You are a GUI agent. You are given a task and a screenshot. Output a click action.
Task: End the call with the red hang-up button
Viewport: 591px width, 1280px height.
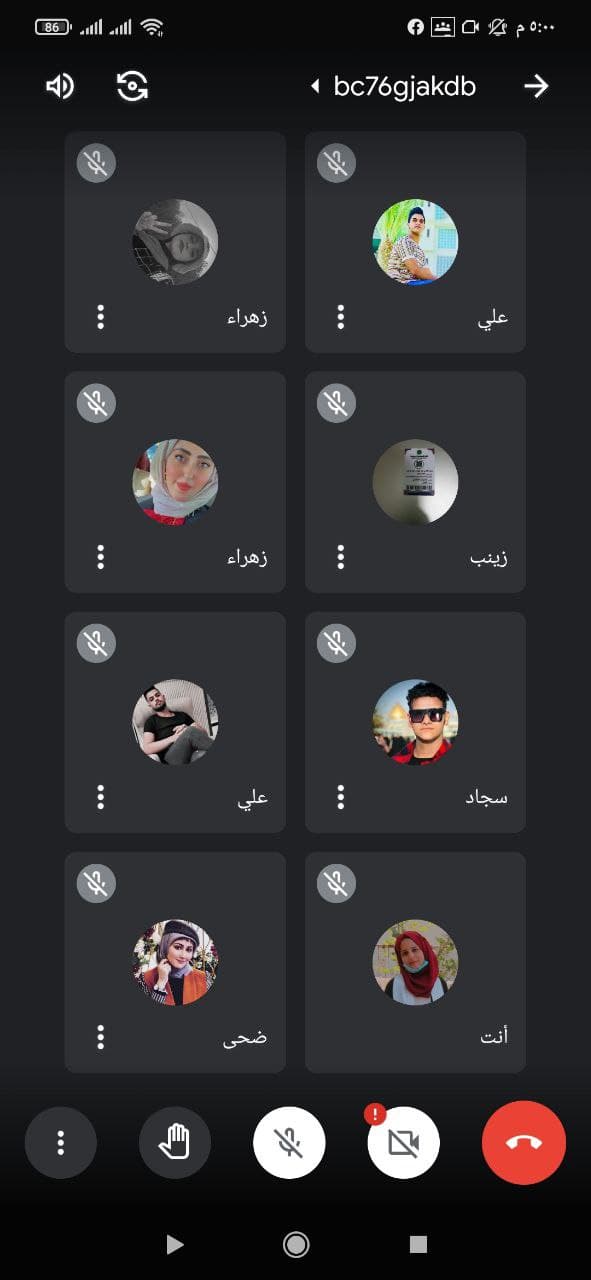click(x=524, y=1141)
